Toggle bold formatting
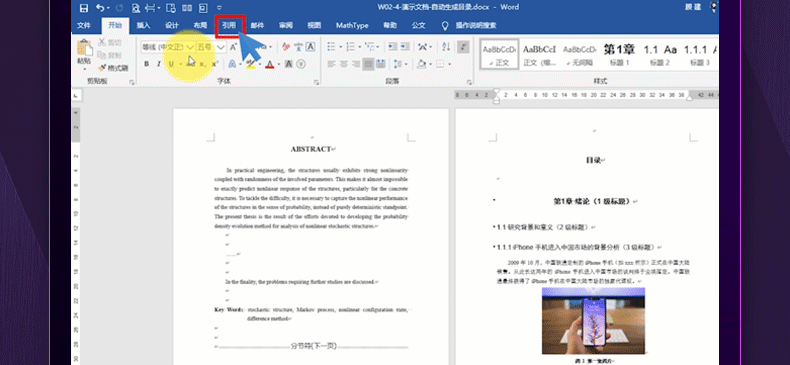The width and height of the screenshot is (790, 365). [147, 64]
